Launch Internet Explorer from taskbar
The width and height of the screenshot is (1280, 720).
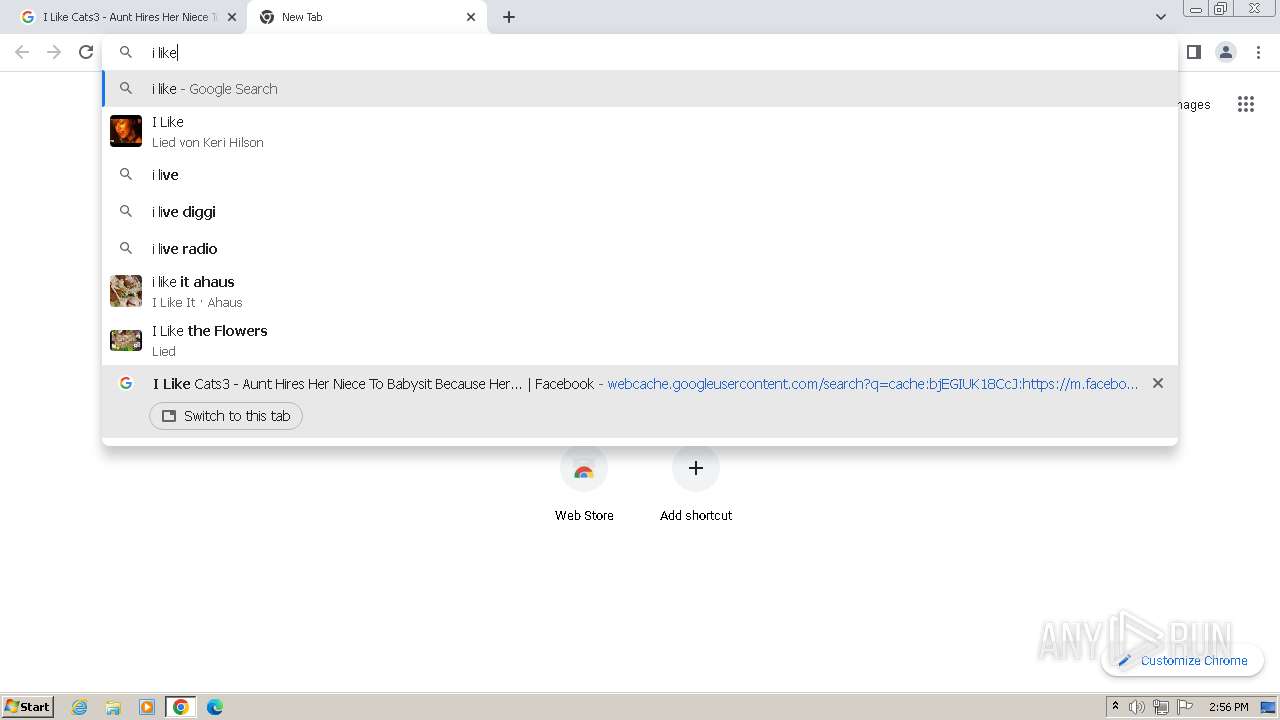[80, 707]
